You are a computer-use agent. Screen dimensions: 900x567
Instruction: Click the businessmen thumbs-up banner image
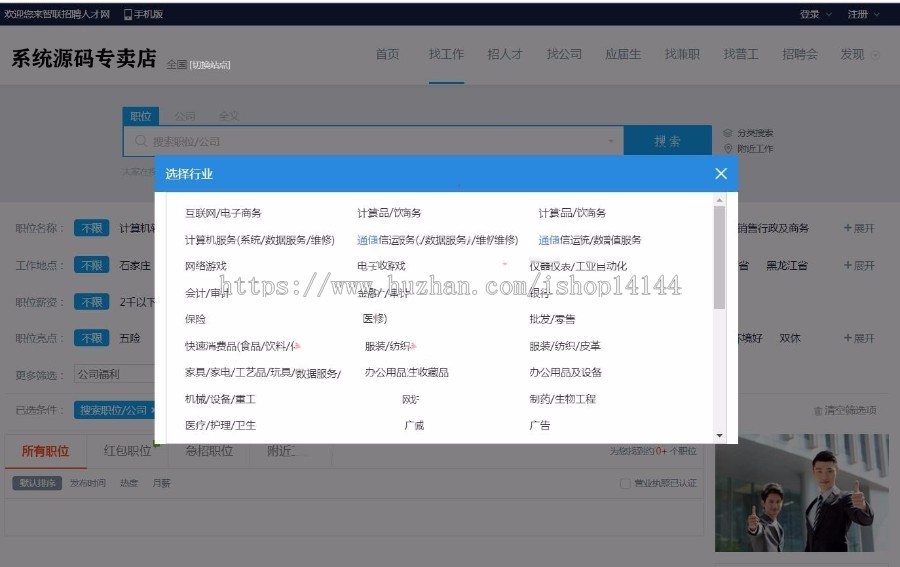[802, 493]
